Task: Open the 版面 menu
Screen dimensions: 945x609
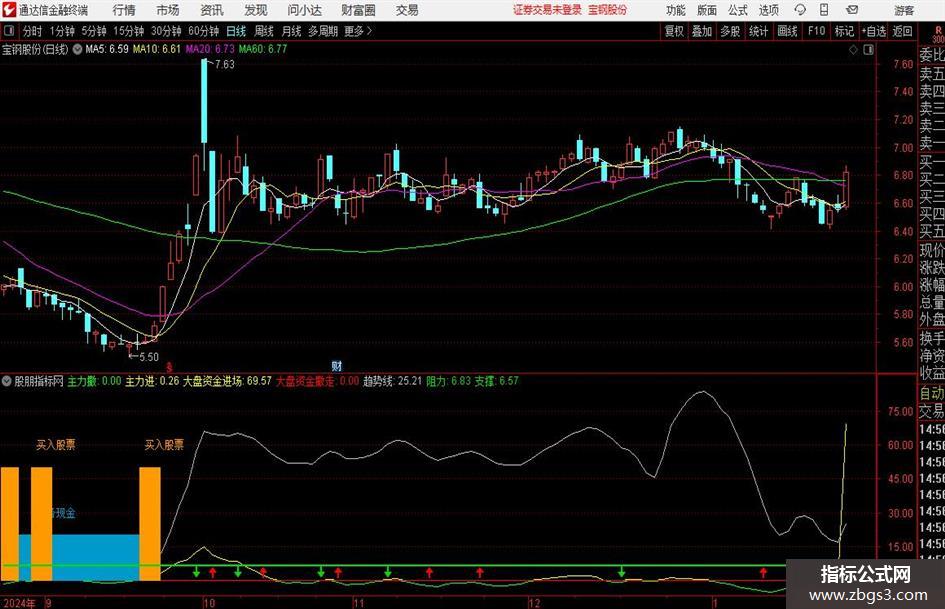Action: (707, 10)
